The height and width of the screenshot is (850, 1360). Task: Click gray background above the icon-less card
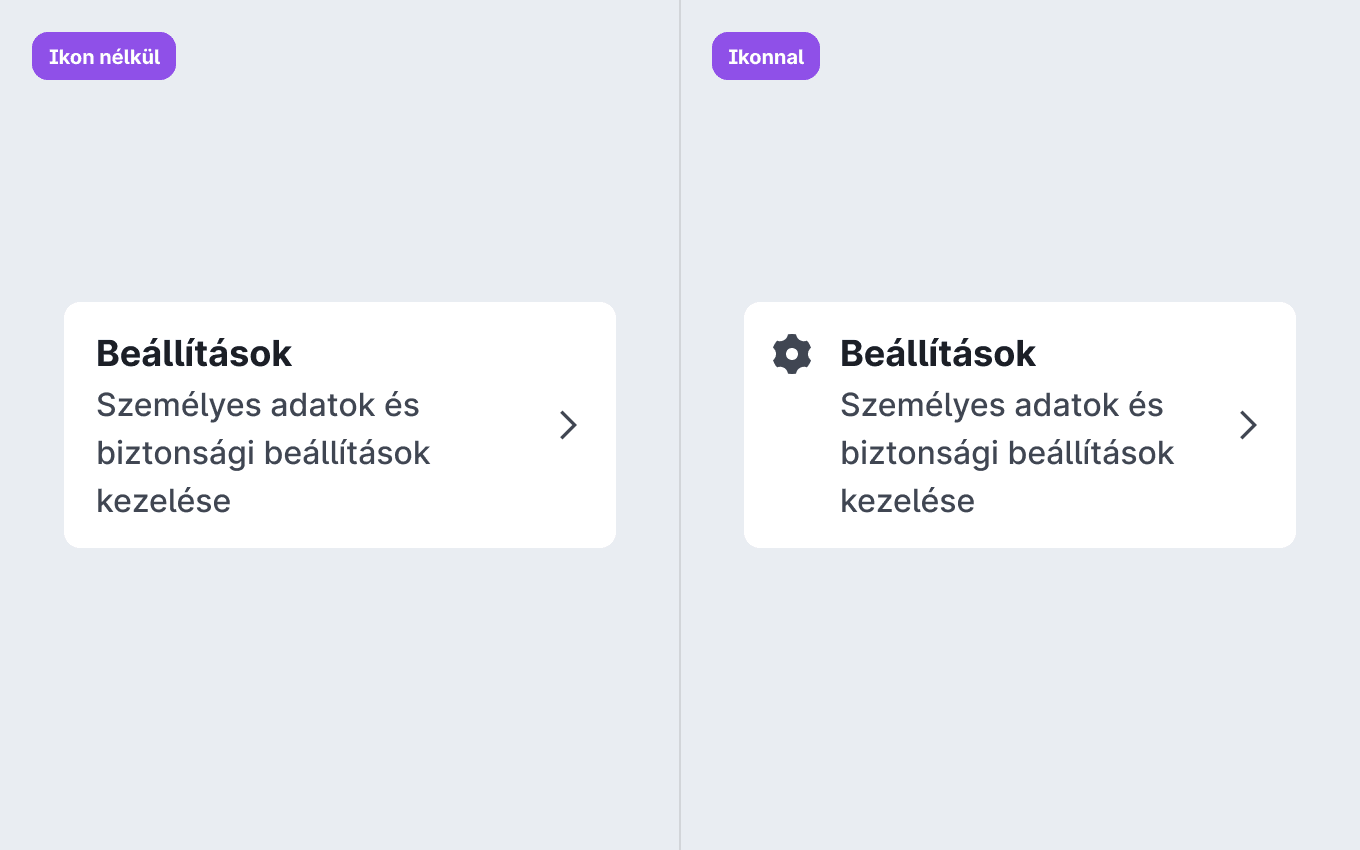(x=340, y=190)
